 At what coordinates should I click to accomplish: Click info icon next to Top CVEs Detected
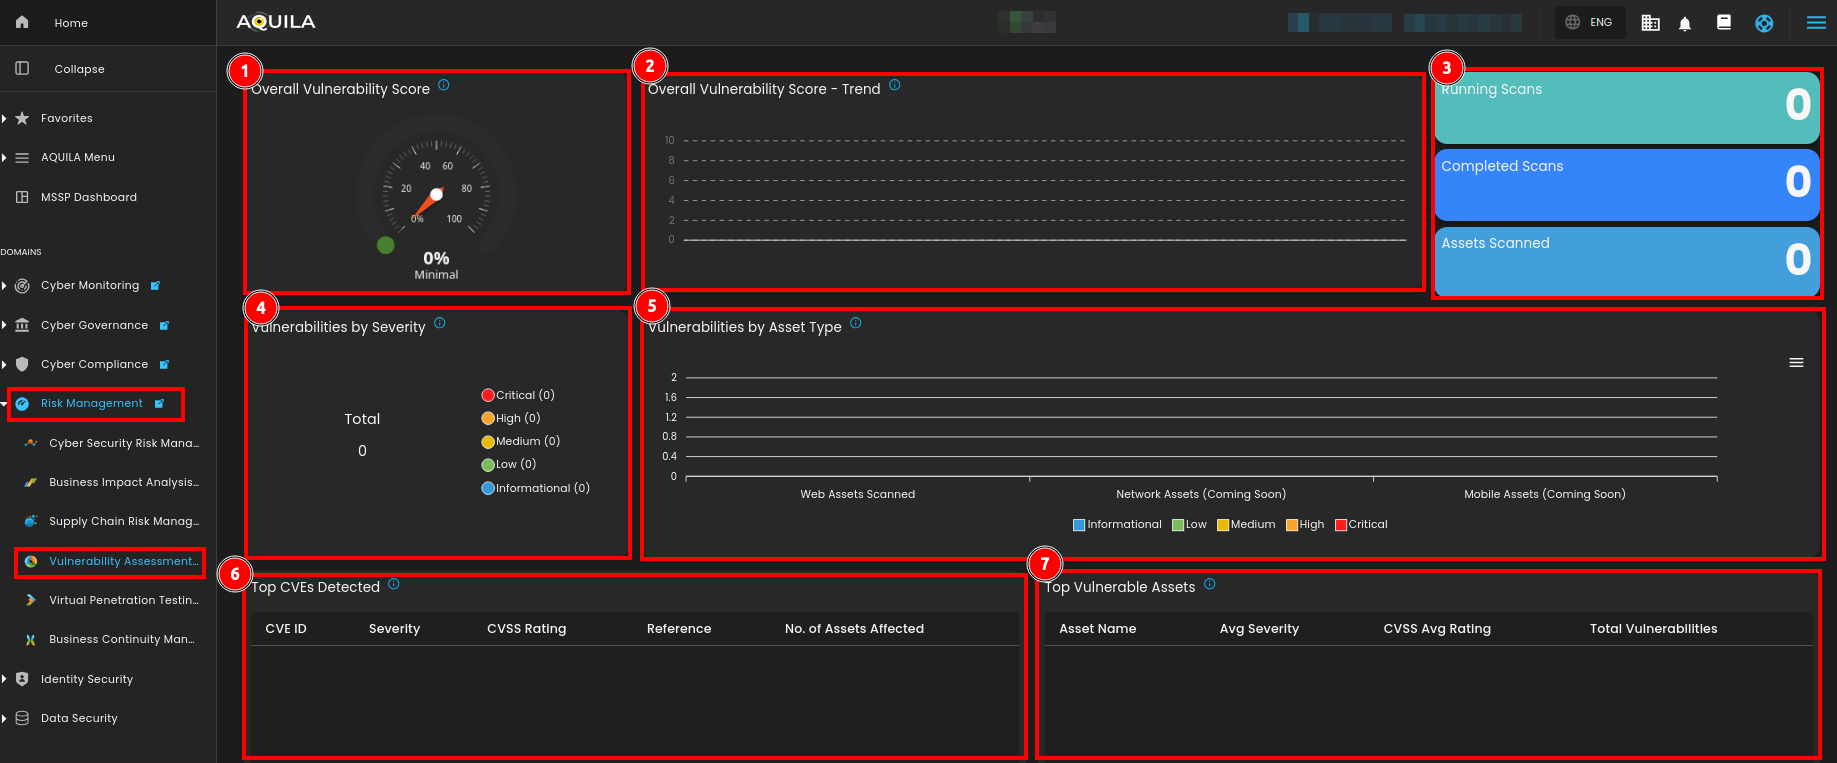coord(394,585)
